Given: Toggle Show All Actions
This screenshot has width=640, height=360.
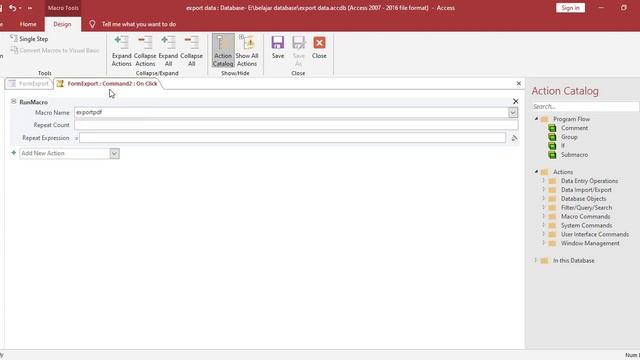Looking at the screenshot, I should (x=247, y=51).
